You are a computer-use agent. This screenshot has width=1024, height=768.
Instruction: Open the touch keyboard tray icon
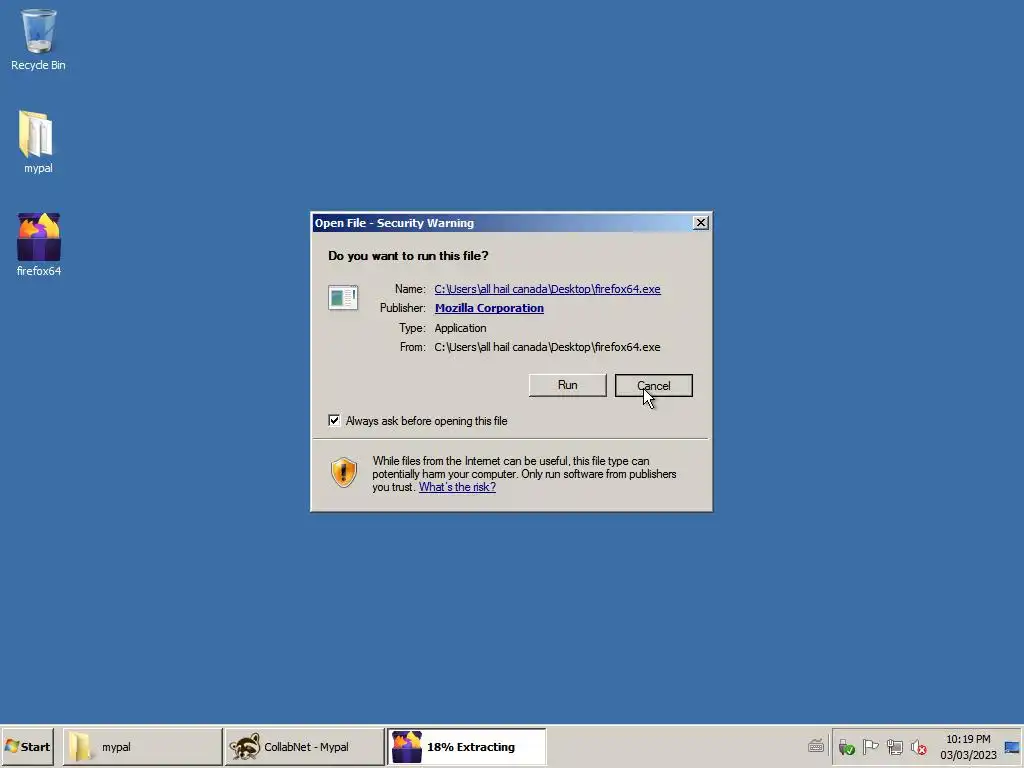click(x=816, y=746)
